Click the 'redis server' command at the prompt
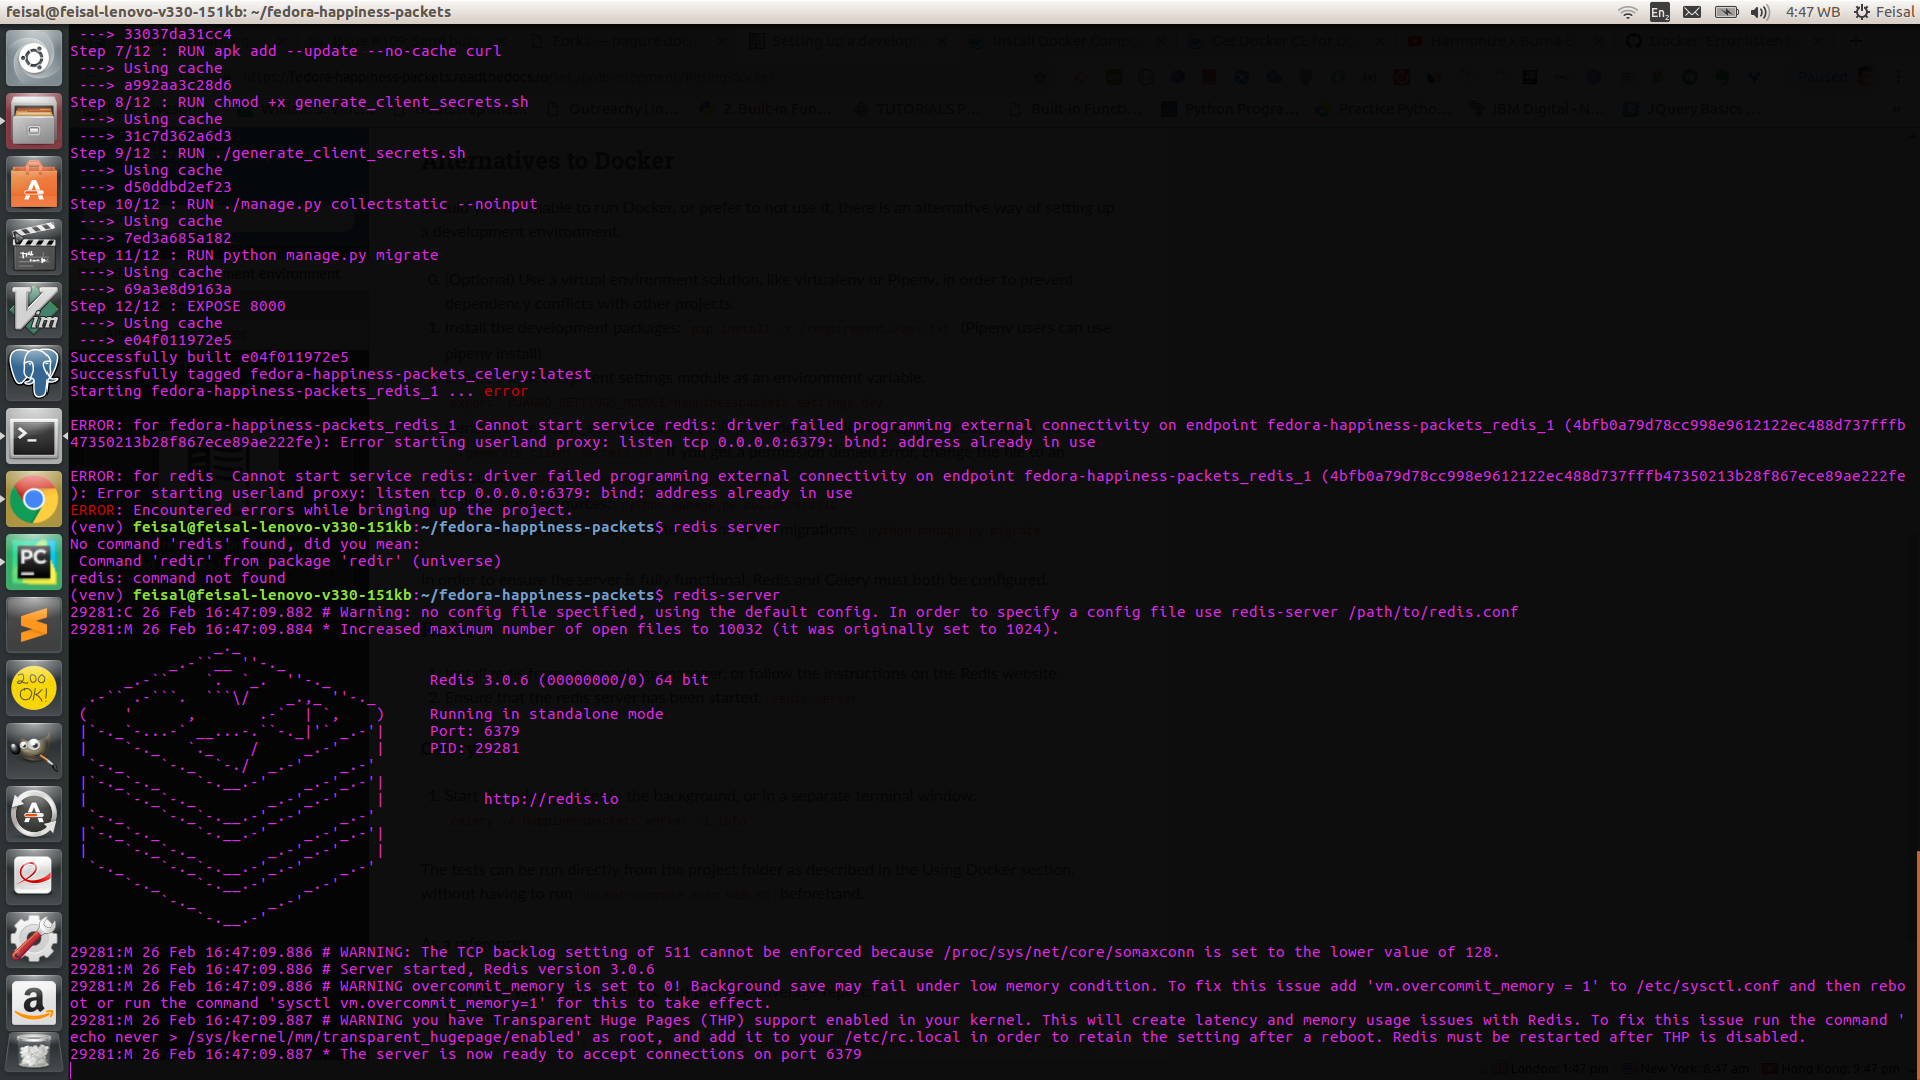This screenshot has height=1080, width=1920. (726, 527)
